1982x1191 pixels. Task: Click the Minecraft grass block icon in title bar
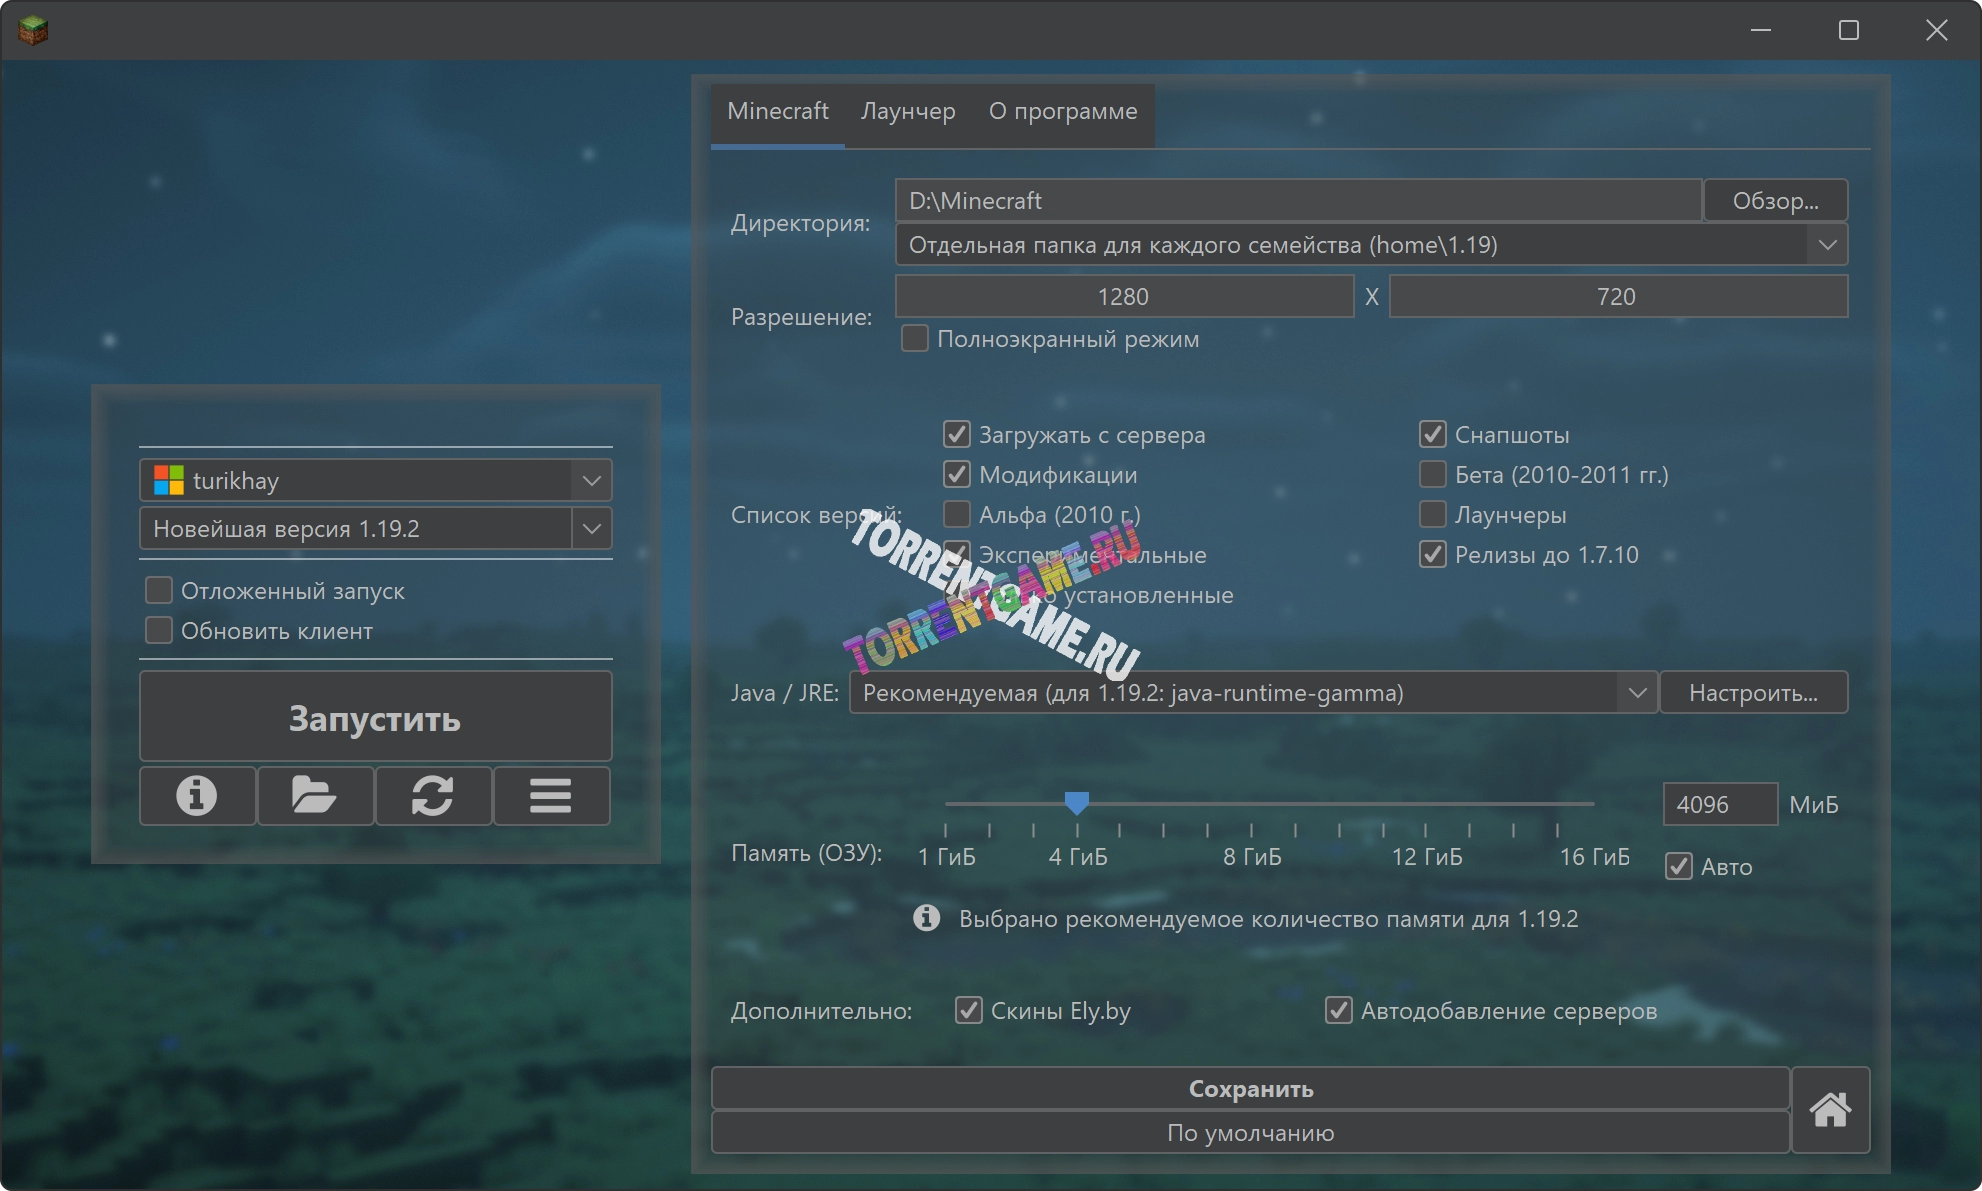pos(33,30)
